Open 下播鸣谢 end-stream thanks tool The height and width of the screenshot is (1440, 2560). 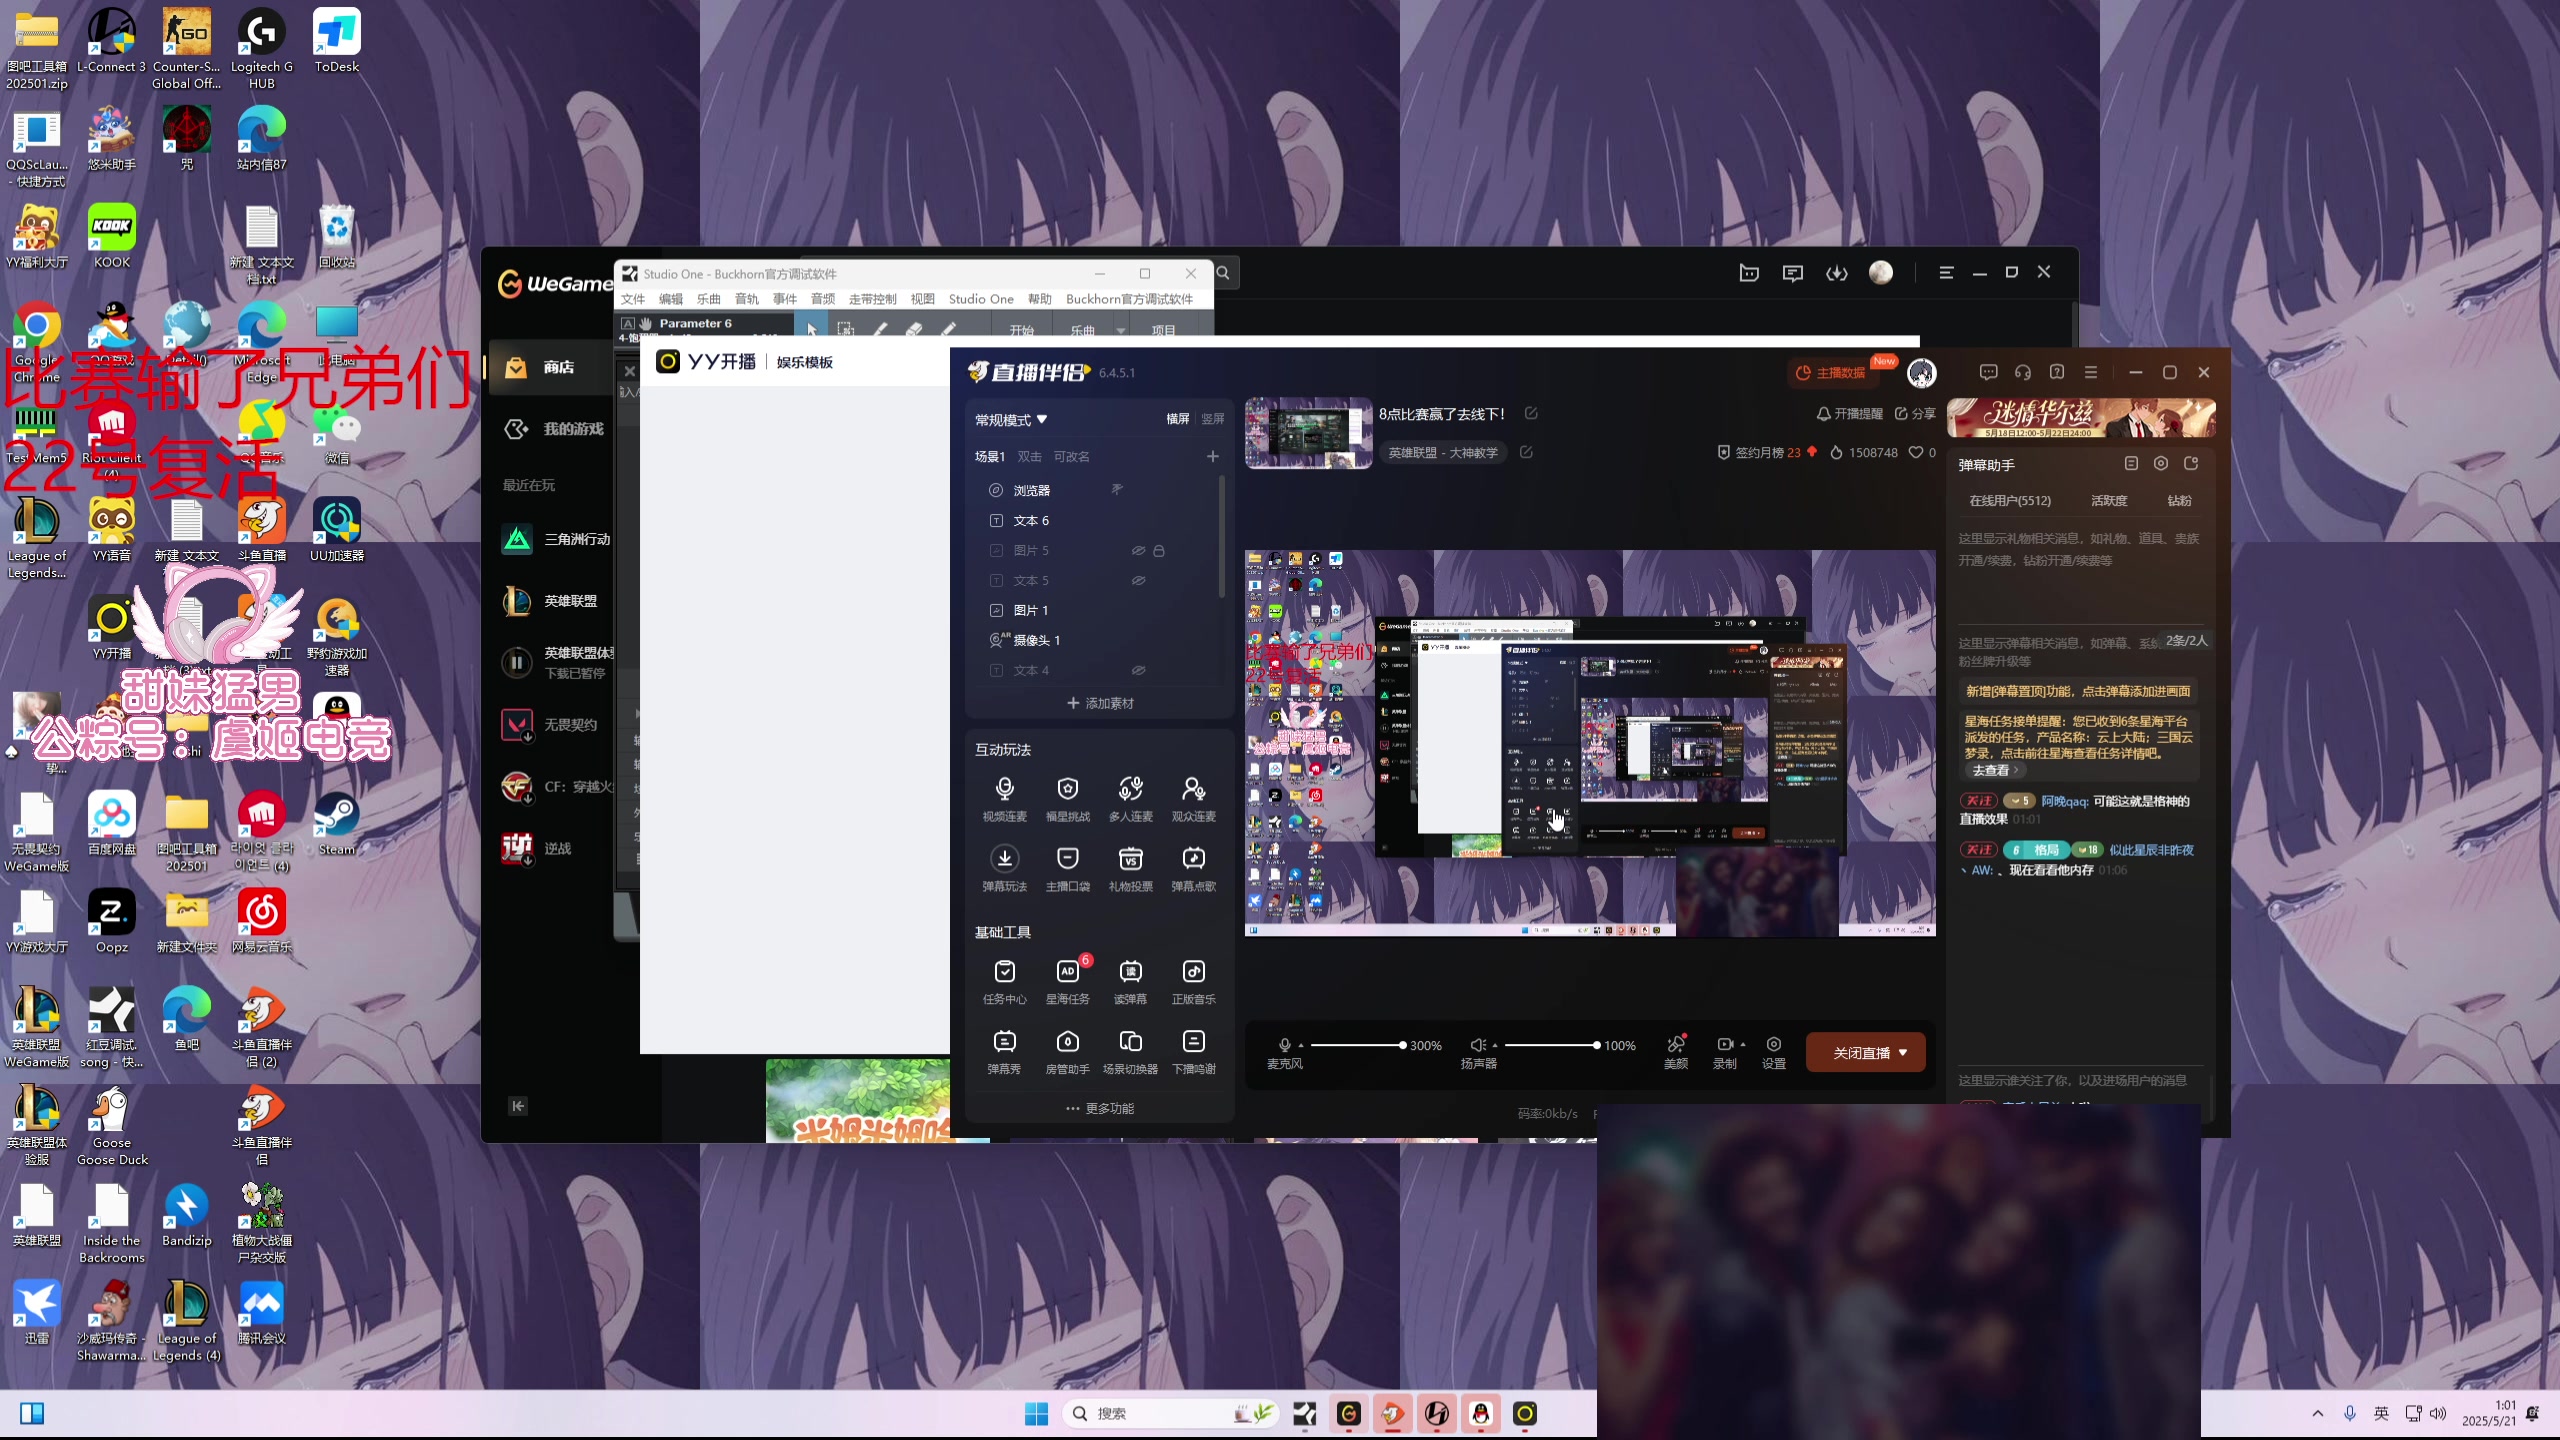click(x=1193, y=1052)
